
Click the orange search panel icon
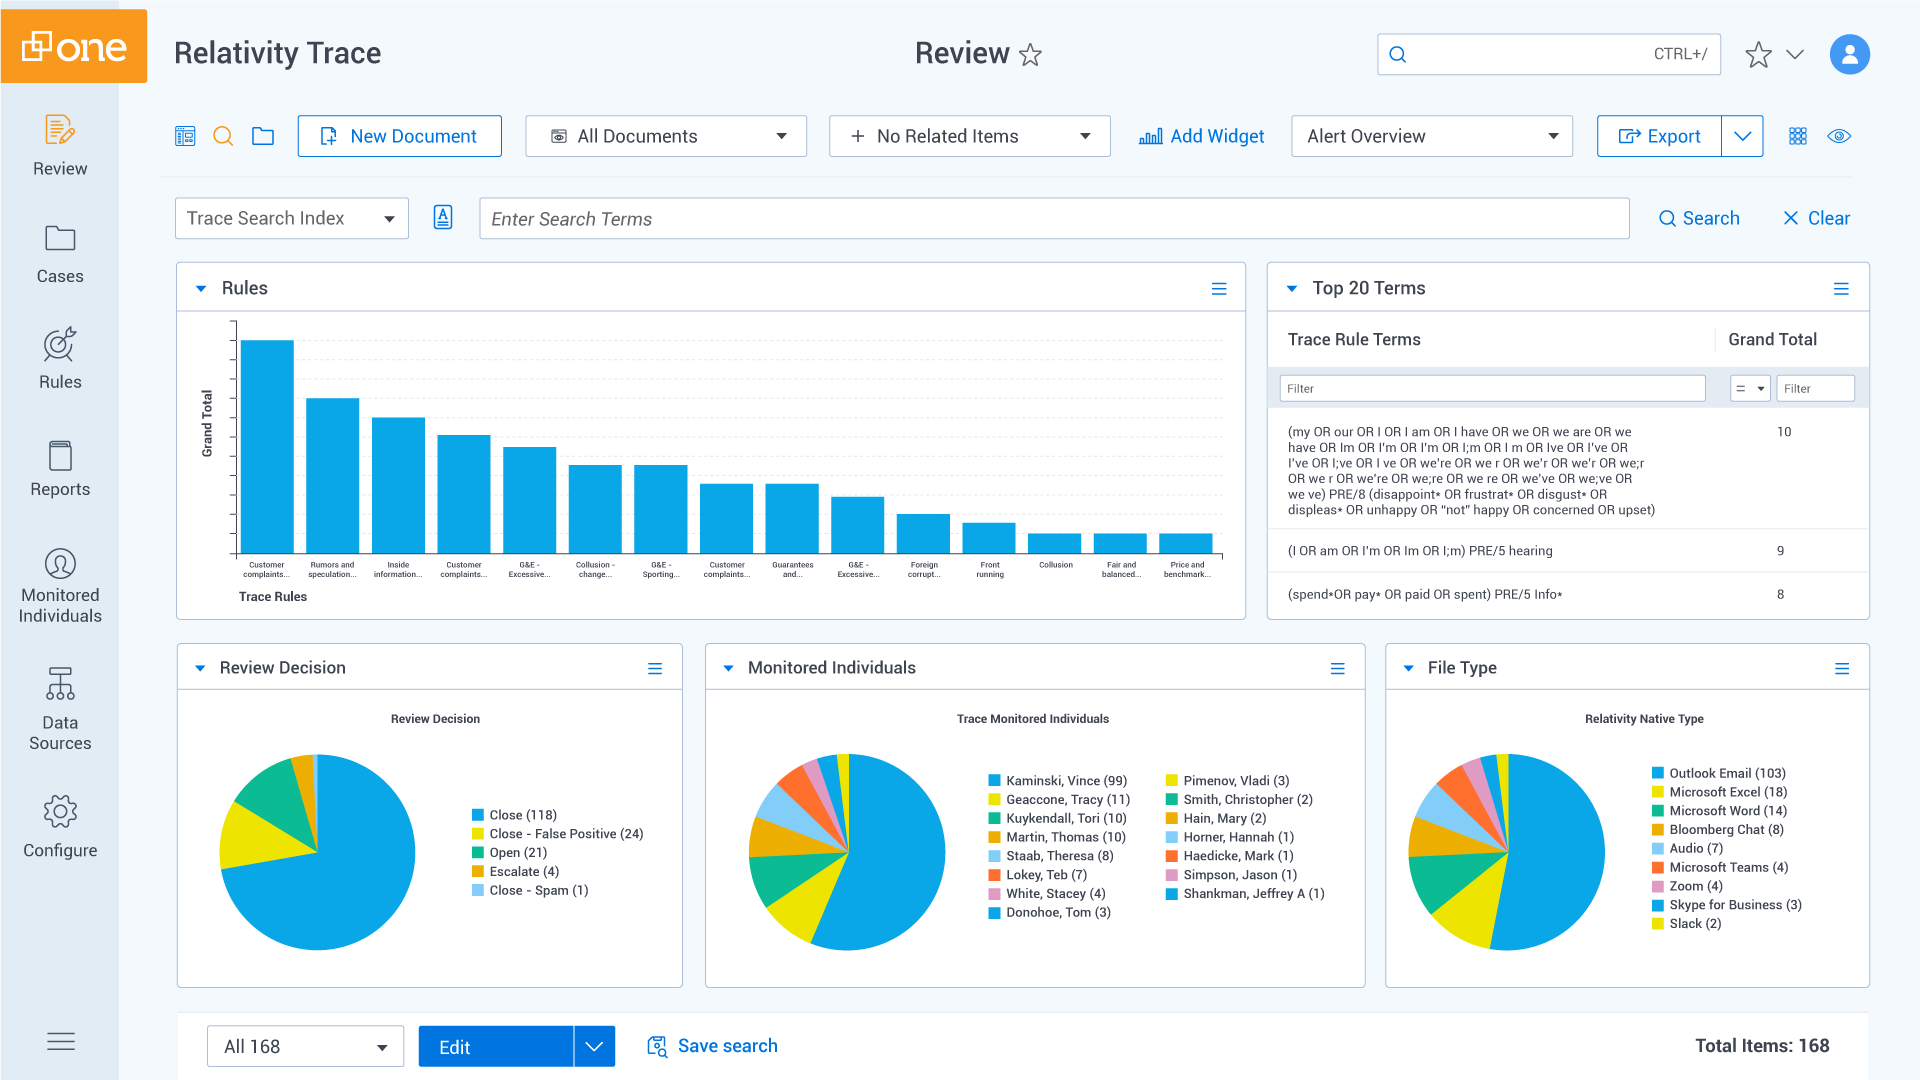(223, 136)
